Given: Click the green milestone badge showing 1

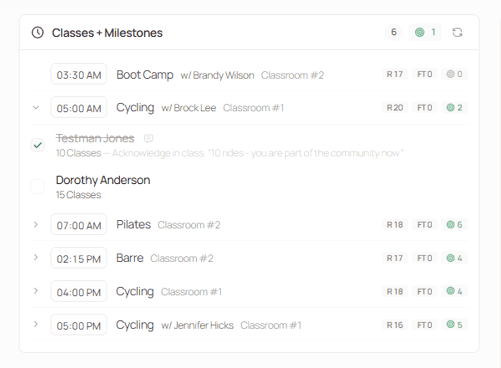Looking at the screenshot, I should click(x=425, y=32).
